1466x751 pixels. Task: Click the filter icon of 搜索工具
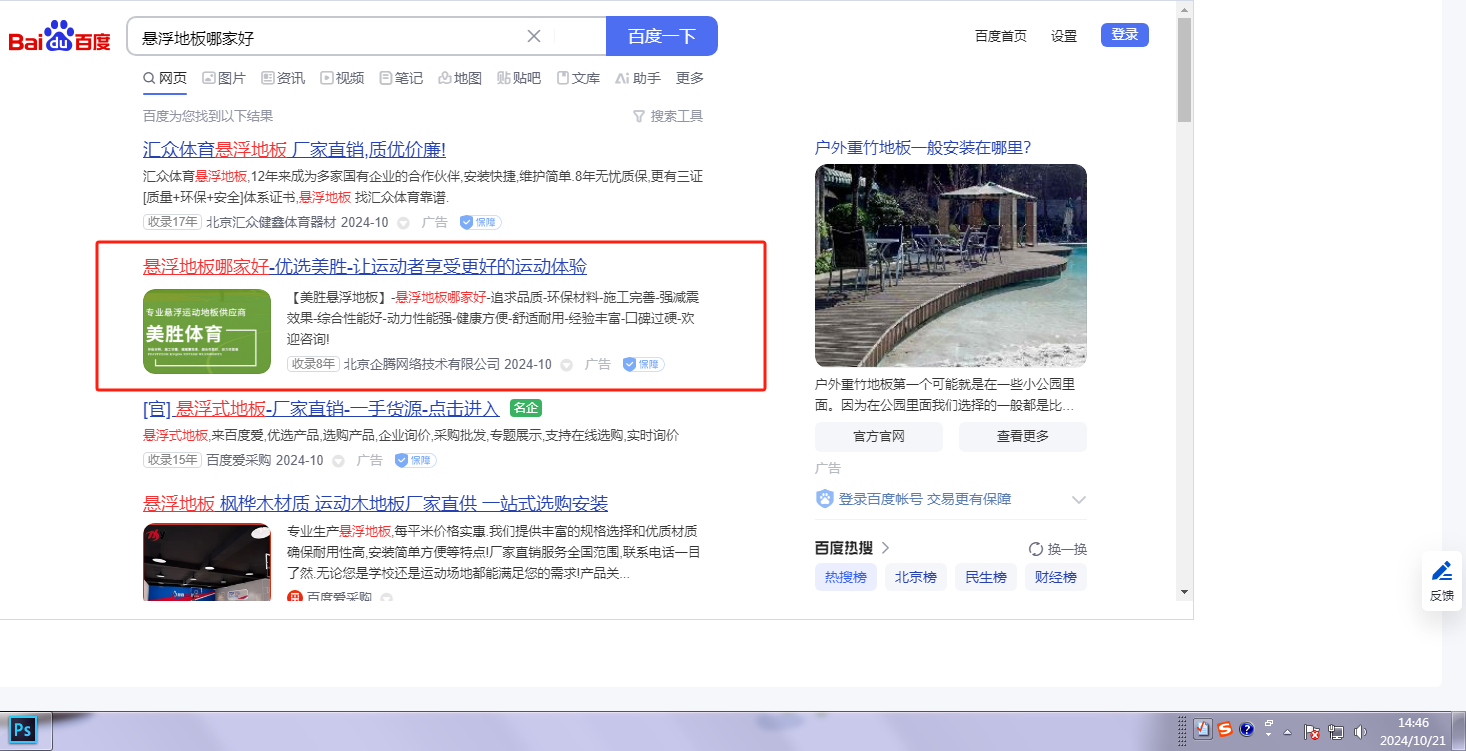coord(639,116)
